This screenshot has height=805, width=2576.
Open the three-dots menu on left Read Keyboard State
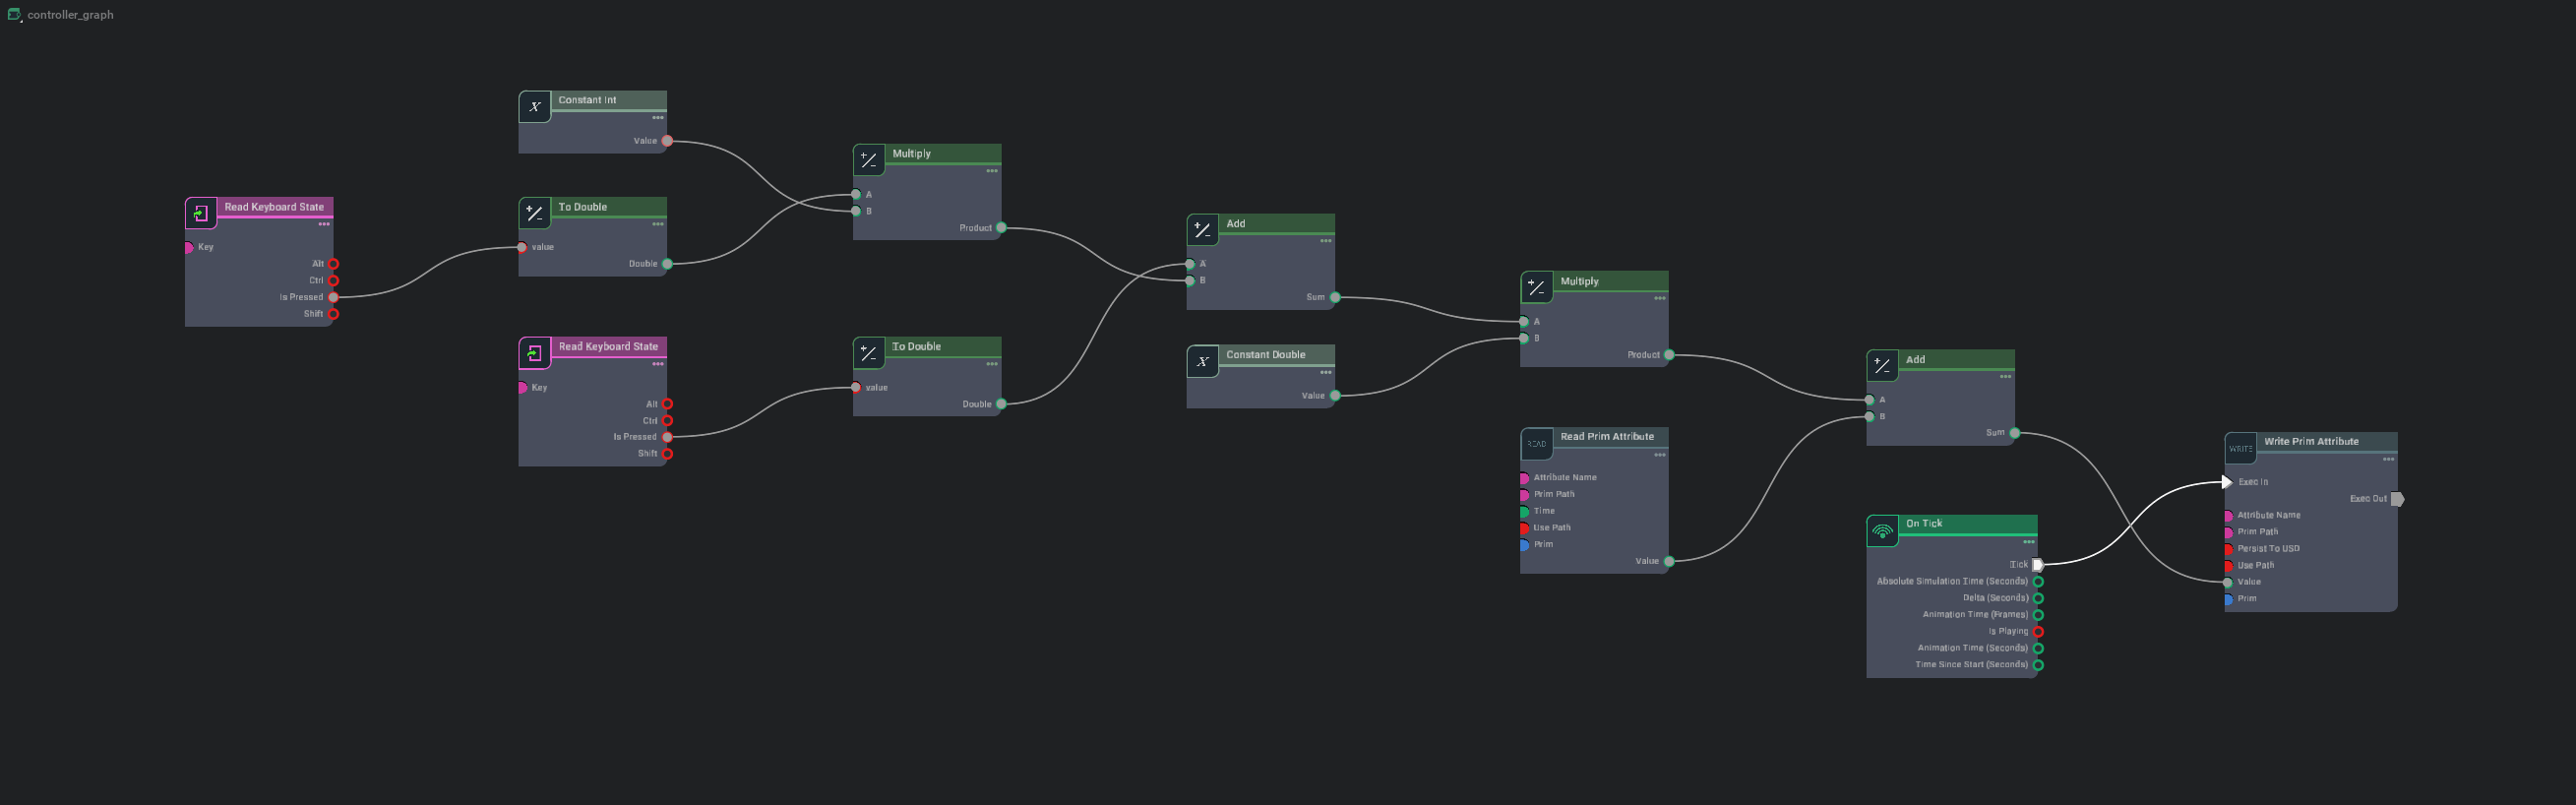[x=324, y=224]
